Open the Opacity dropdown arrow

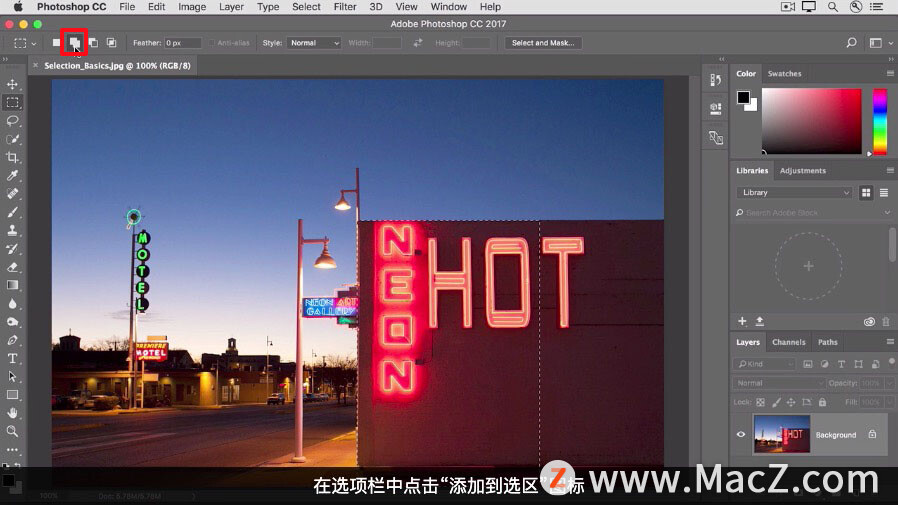point(889,383)
